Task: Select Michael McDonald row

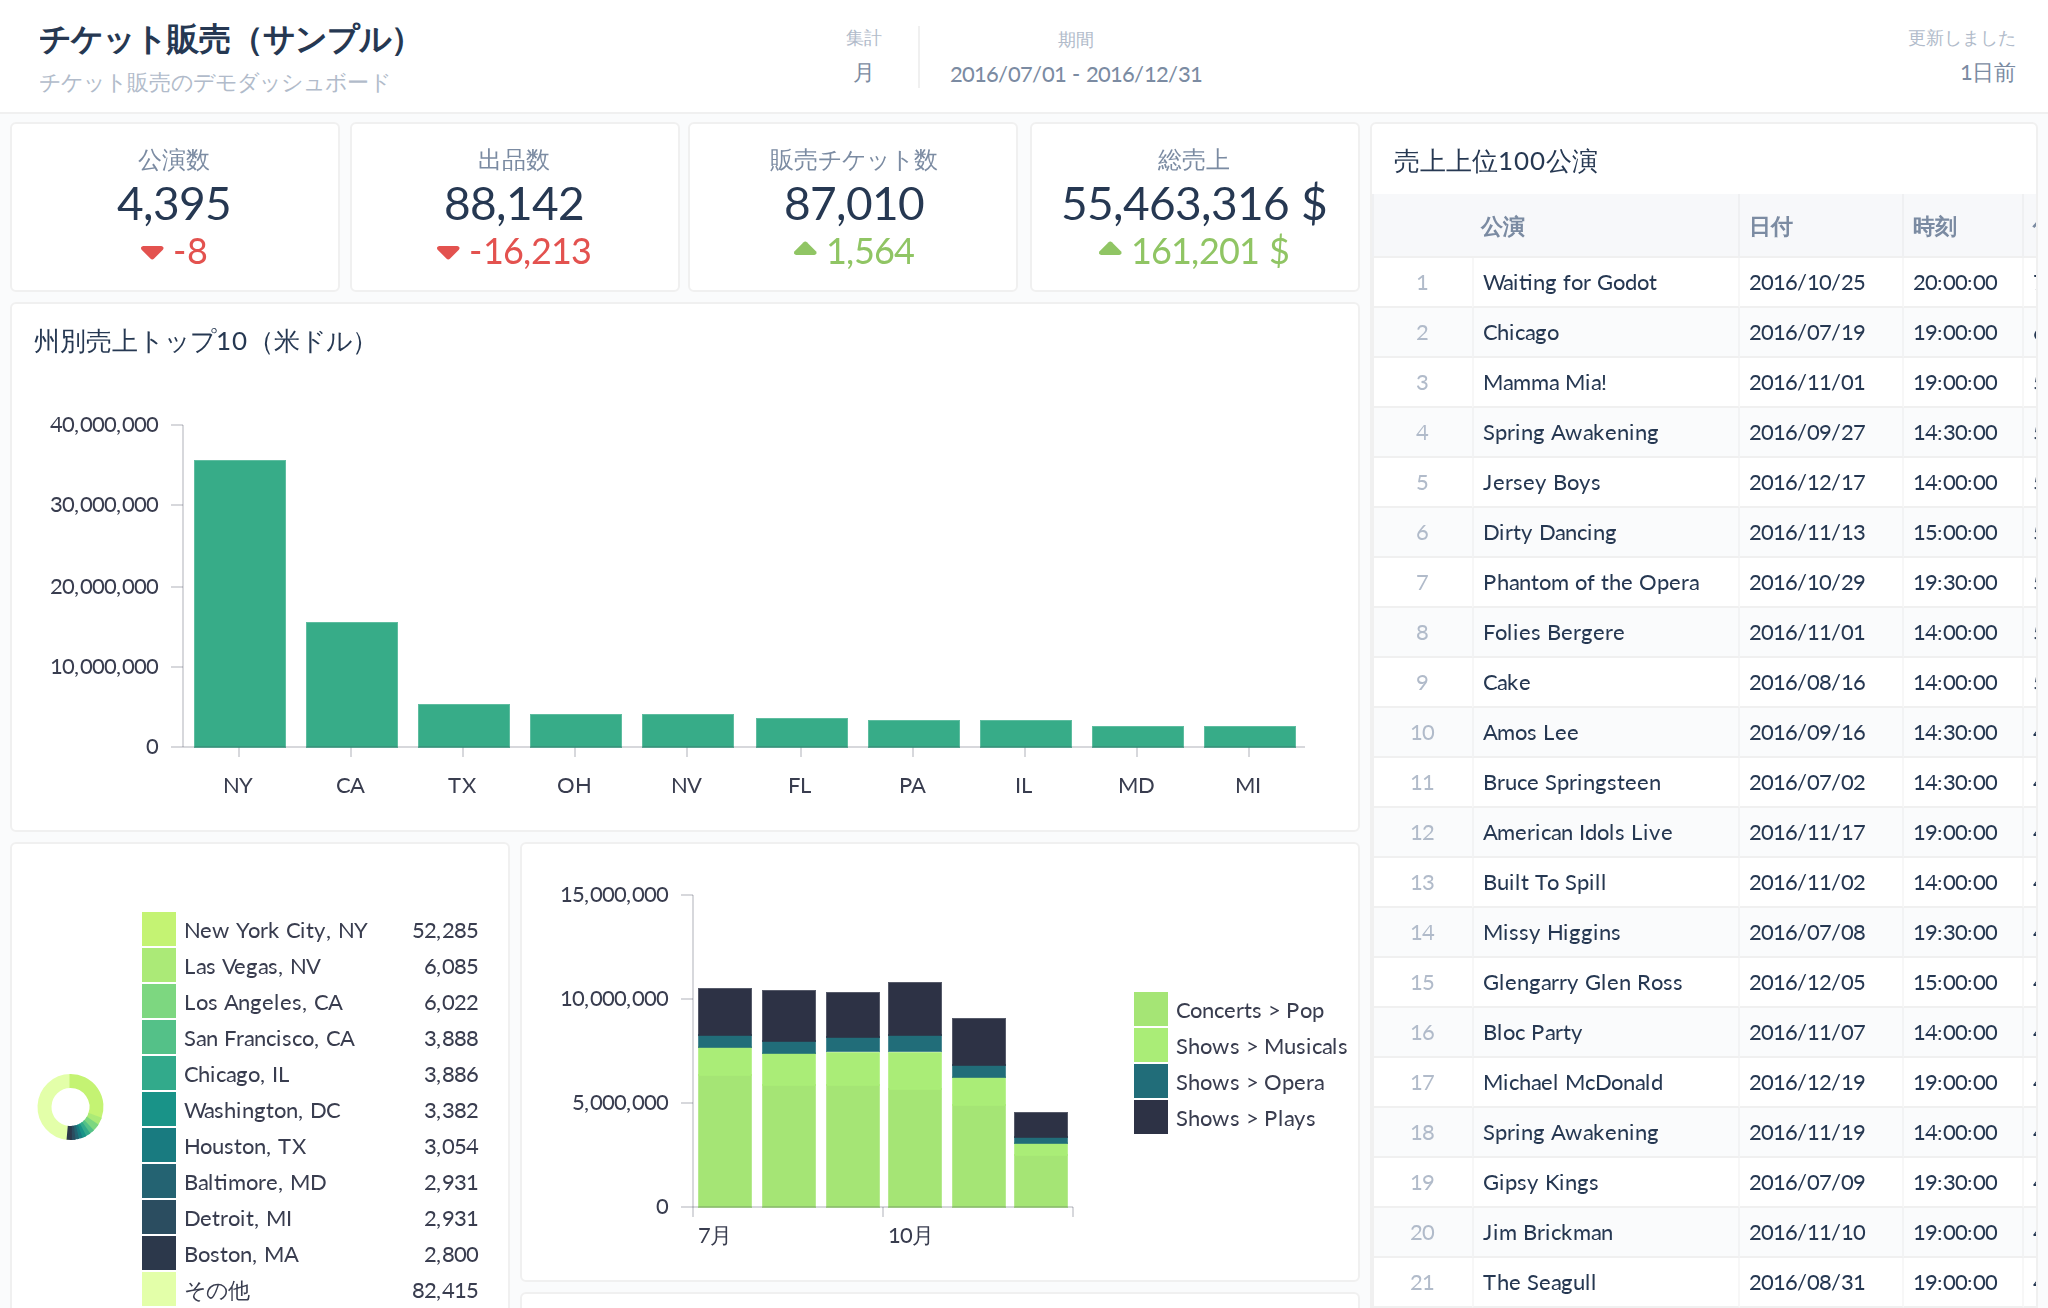Action: (x=1704, y=1082)
